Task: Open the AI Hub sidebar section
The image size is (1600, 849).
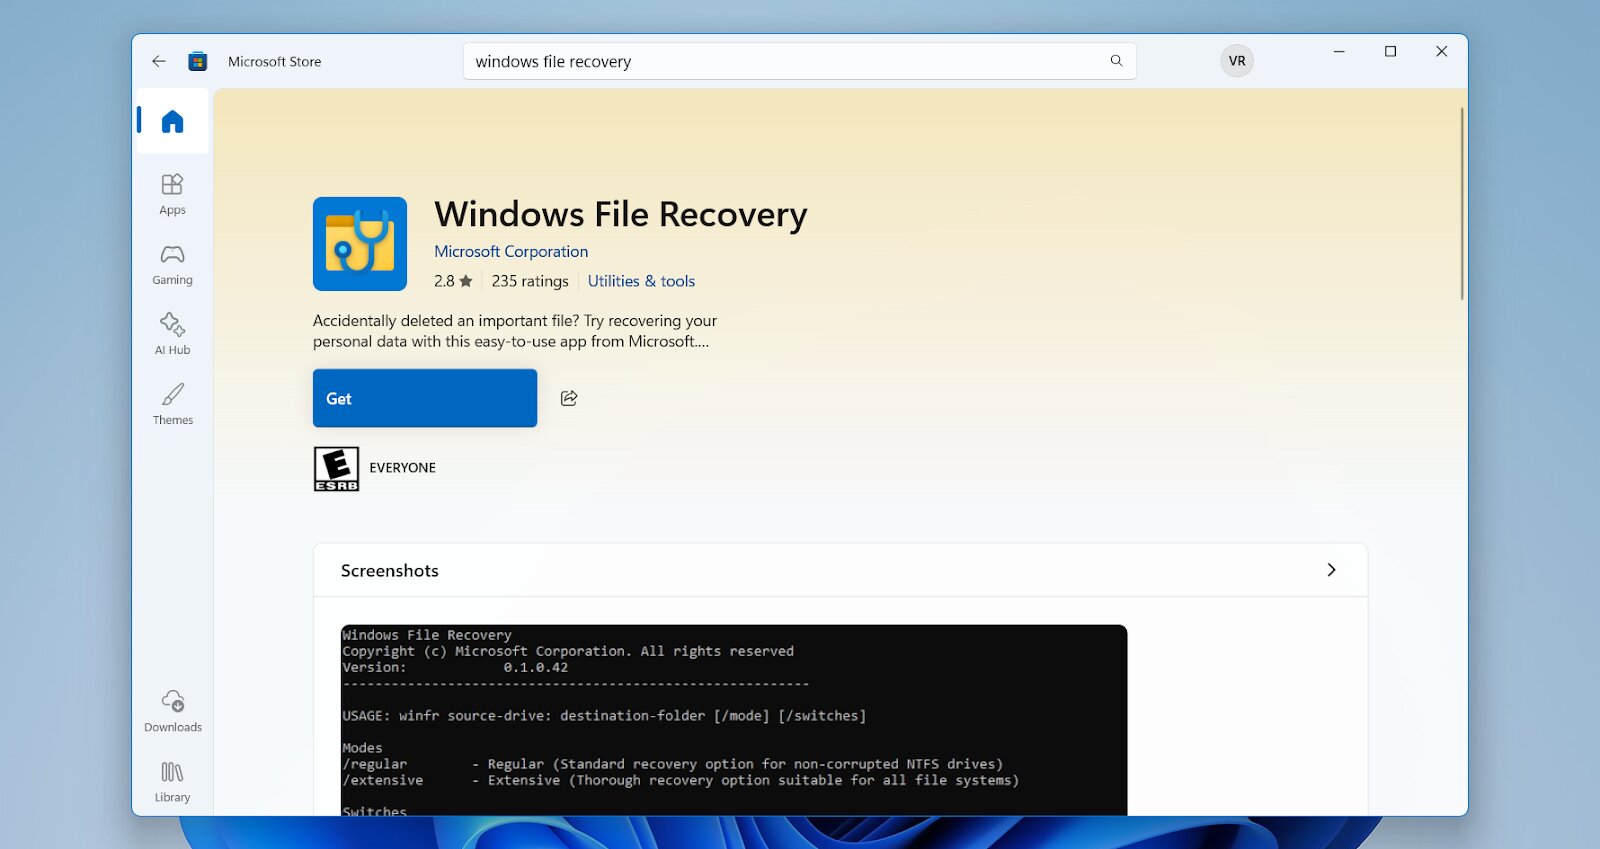Action: point(172,334)
